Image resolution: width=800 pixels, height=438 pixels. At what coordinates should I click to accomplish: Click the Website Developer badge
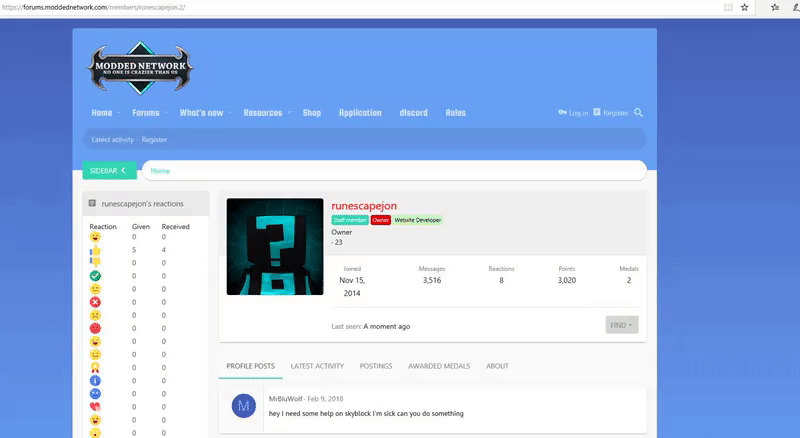pos(418,220)
